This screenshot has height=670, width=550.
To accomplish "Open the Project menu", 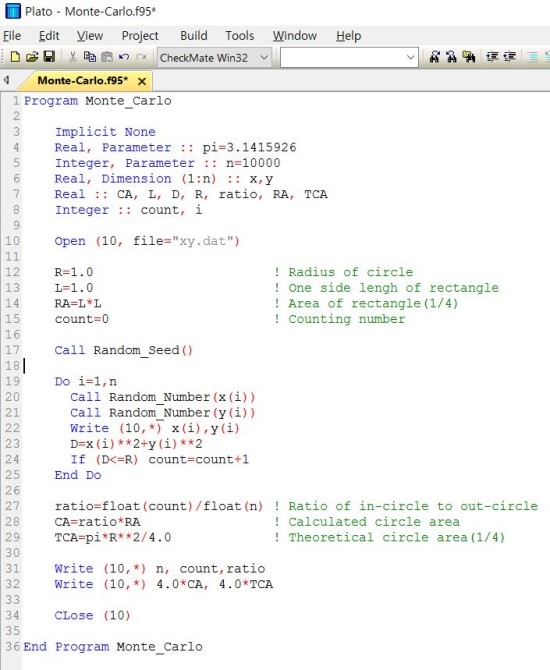I will pyautogui.click(x=140, y=36).
